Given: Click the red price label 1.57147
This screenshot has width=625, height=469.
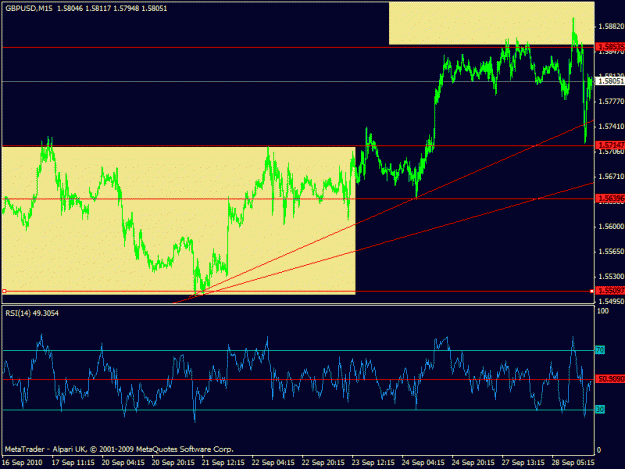Looking at the screenshot, I should (611, 145).
